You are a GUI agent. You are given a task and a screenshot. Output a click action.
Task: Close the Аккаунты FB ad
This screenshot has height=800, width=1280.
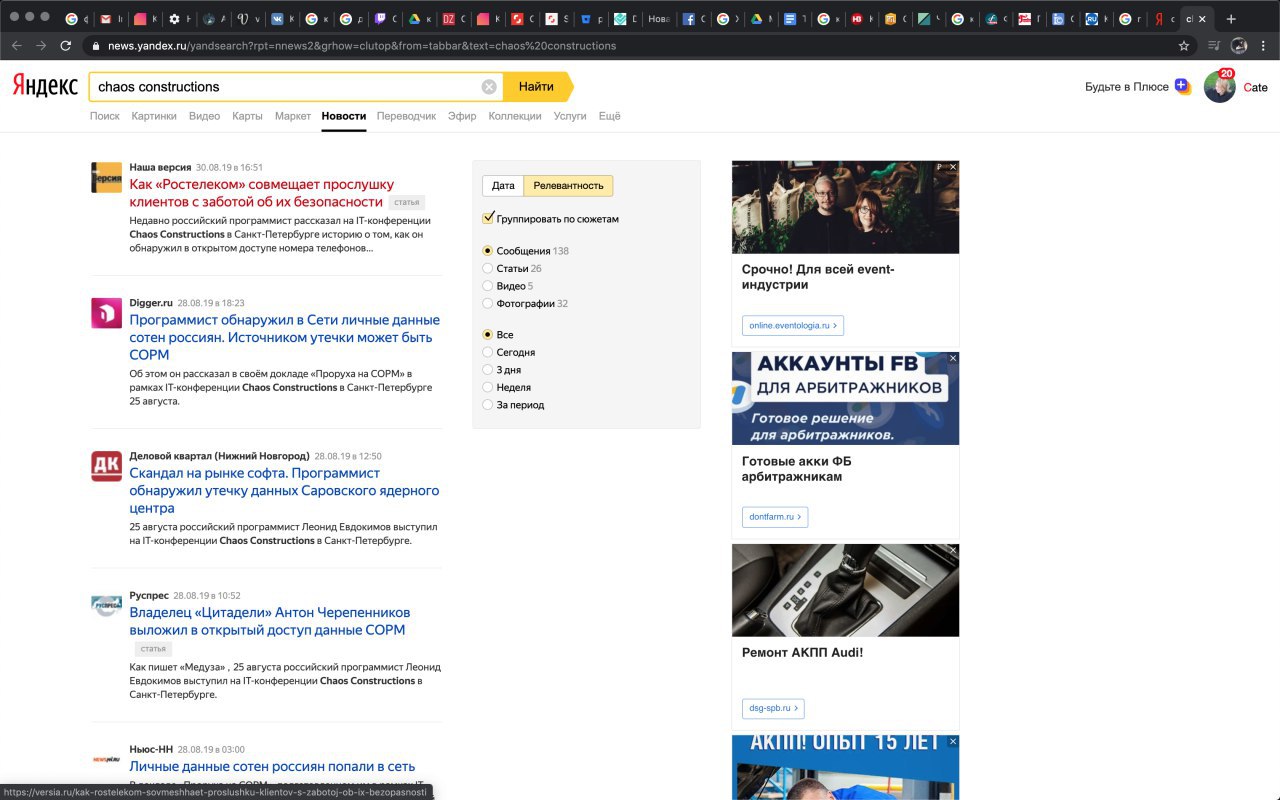pyautogui.click(x=953, y=358)
